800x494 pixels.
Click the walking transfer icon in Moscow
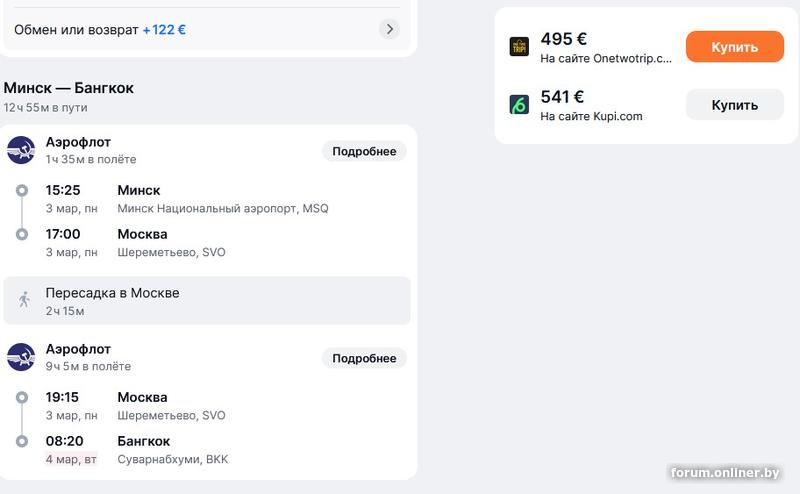[x=24, y=300]
